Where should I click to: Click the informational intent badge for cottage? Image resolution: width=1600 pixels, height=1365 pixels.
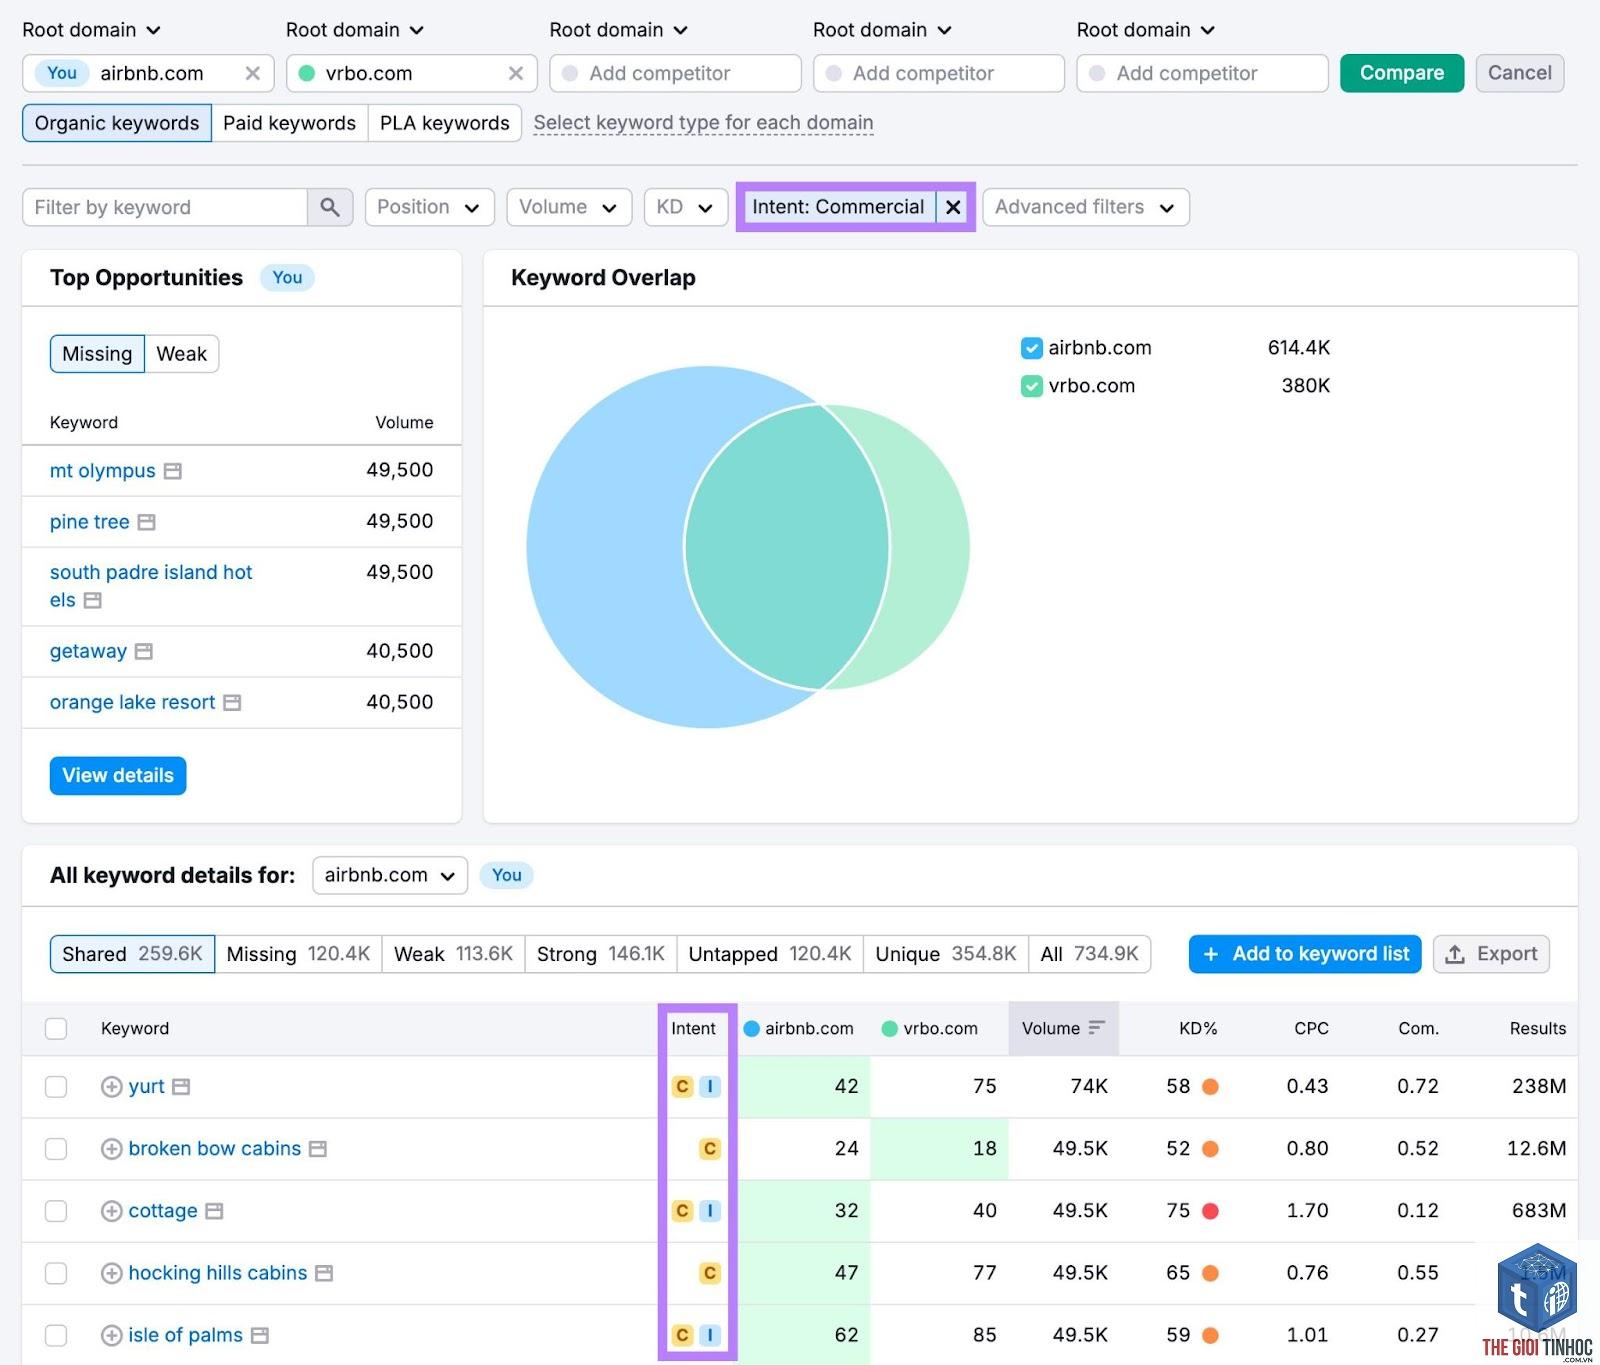[x=710, y=1211]
